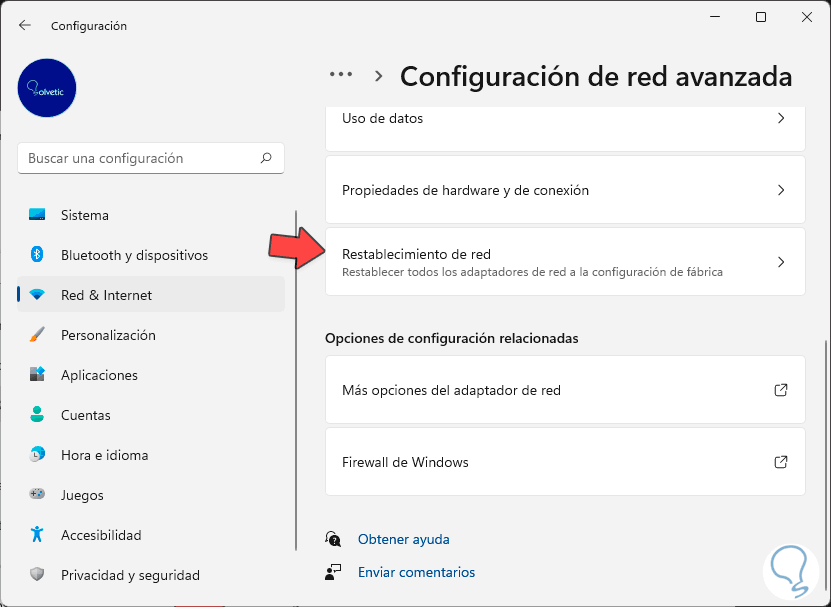Open the Firewall de Windows external link
Viewport: 831px width, 607px height.
(781, 462)
